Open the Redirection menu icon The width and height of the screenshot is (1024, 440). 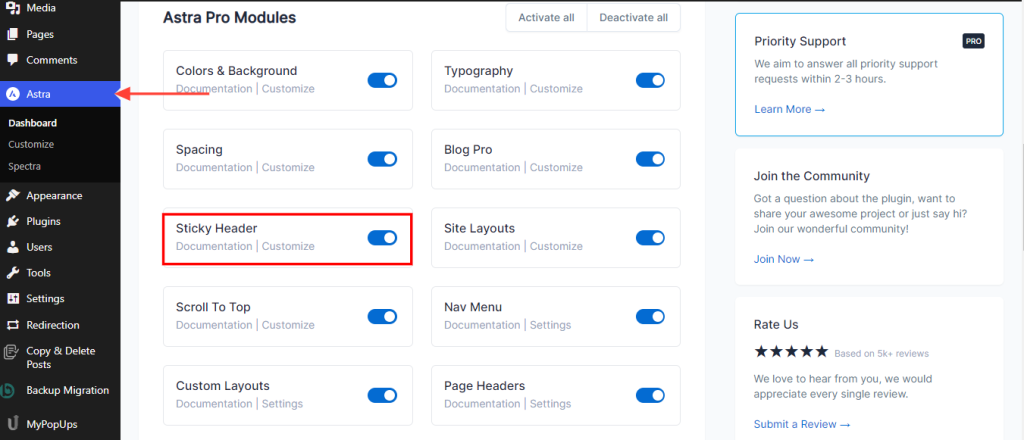pyautogui.click(x=12, y=324)
